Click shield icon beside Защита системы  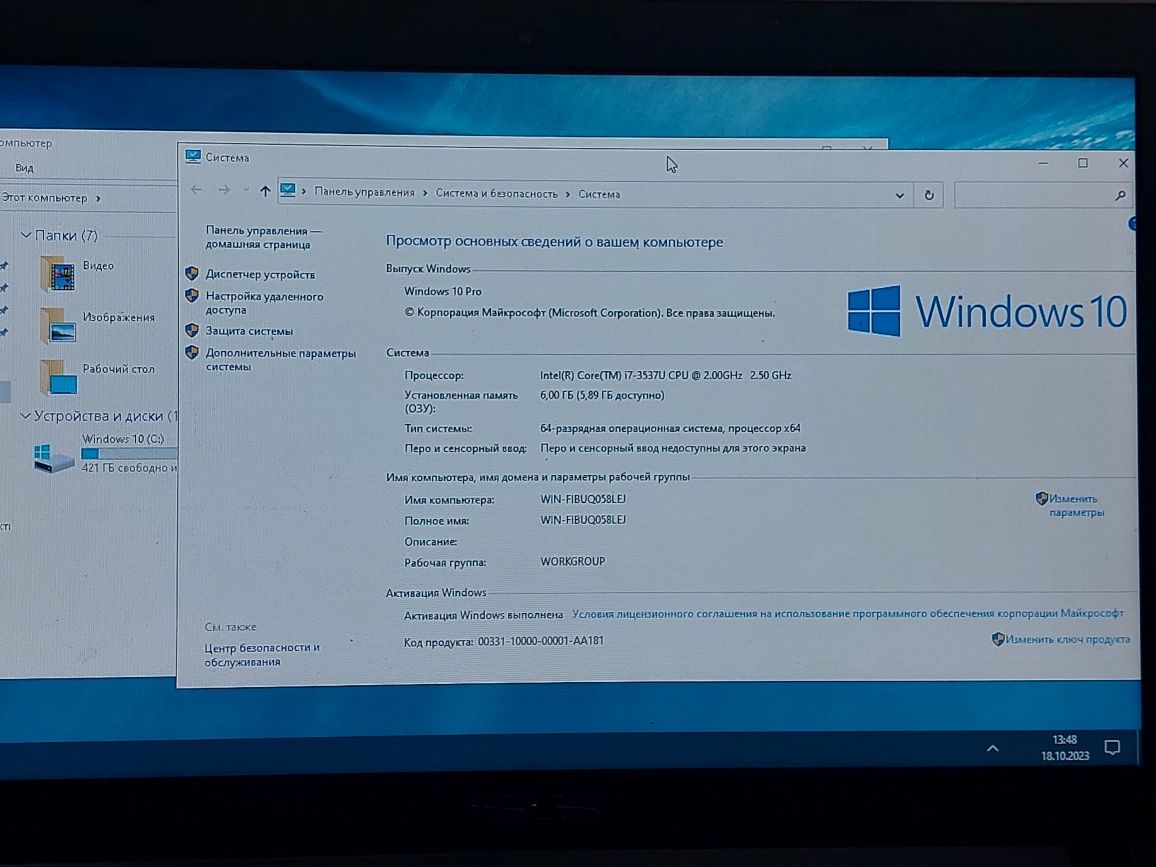pyautogui.click(x=192, y=330)
